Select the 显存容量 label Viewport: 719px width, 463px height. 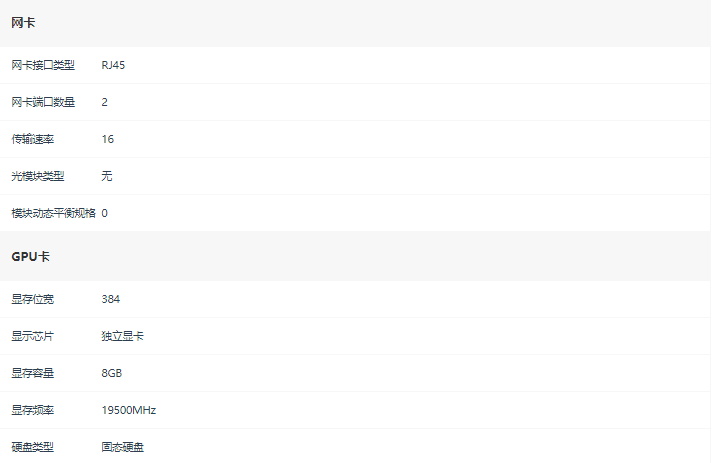33,373
